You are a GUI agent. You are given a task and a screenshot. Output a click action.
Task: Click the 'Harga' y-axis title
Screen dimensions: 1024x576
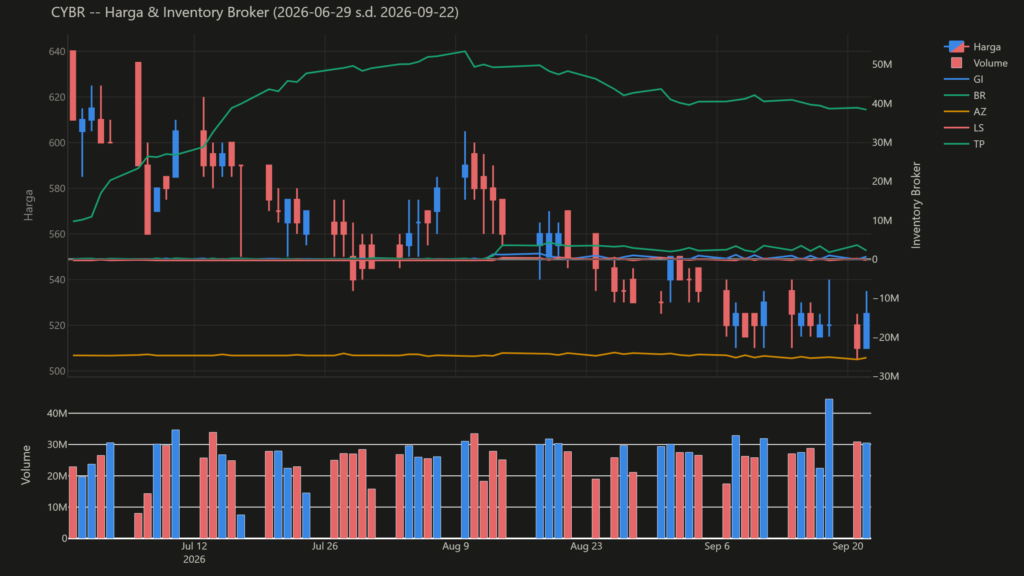29,205
